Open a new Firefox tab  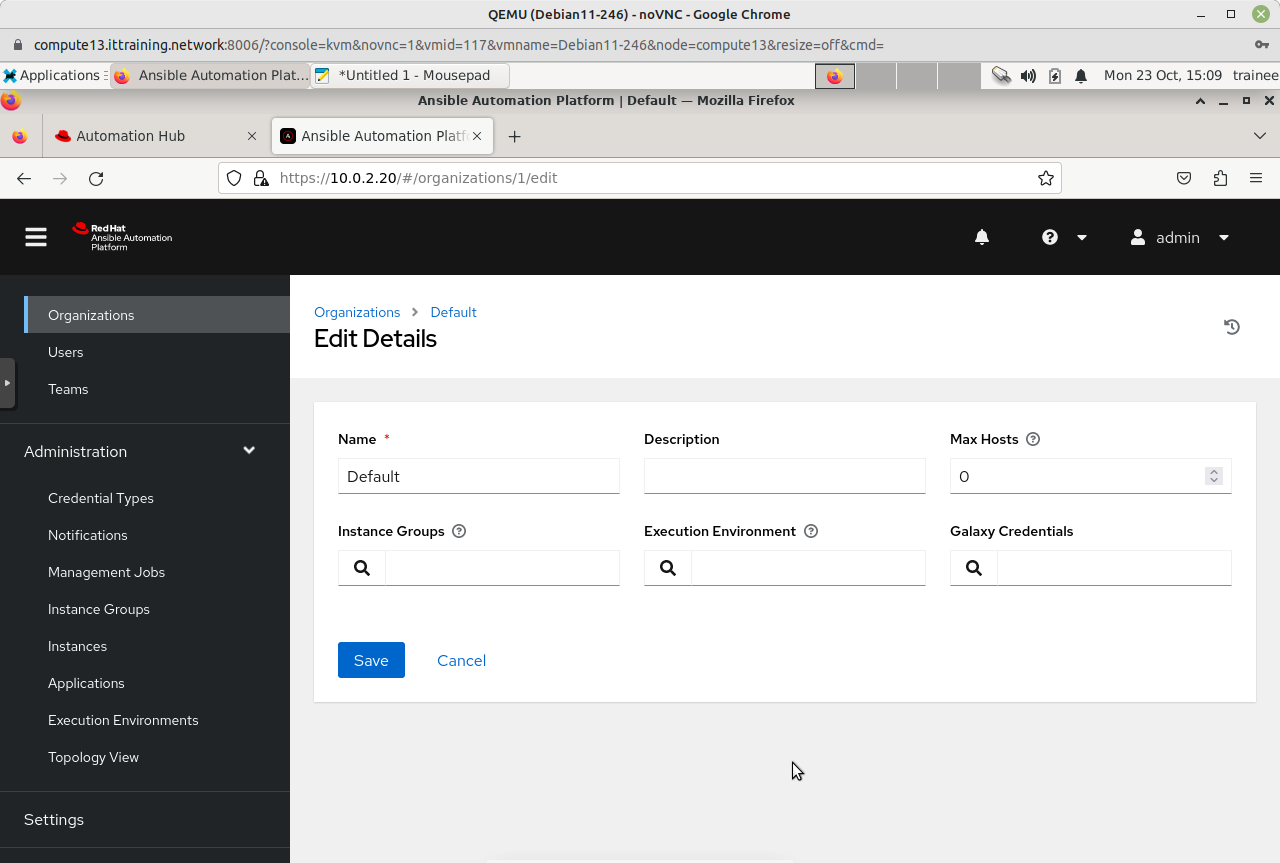click(514, 136)
